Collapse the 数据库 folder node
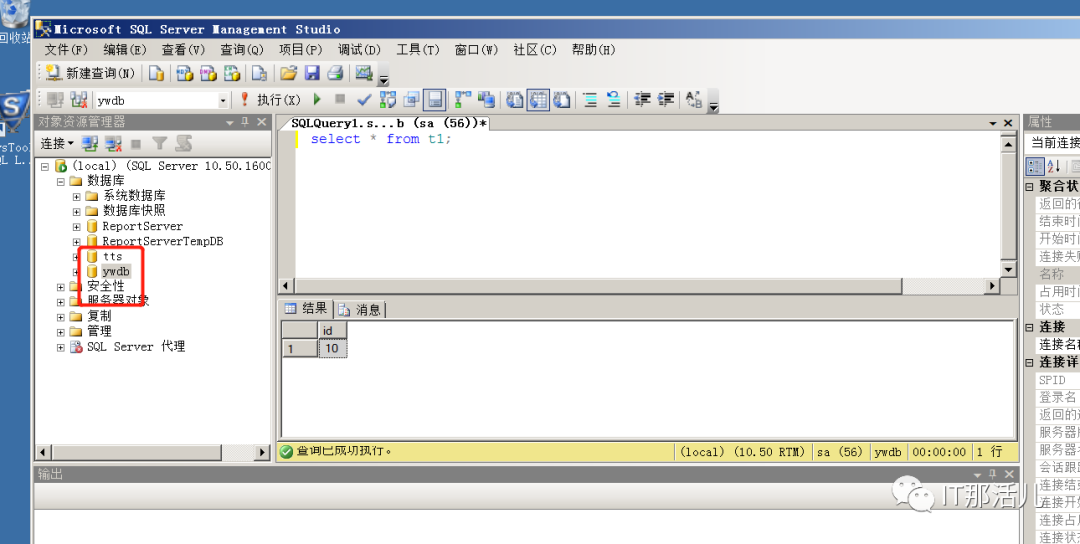The height and width of the screenshot is (544, 1080). (x=61, y=181)
